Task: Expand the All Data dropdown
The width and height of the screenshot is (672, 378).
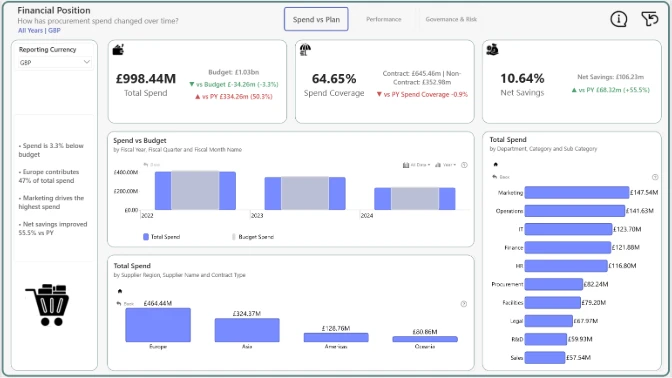Action: coord(417,165)
